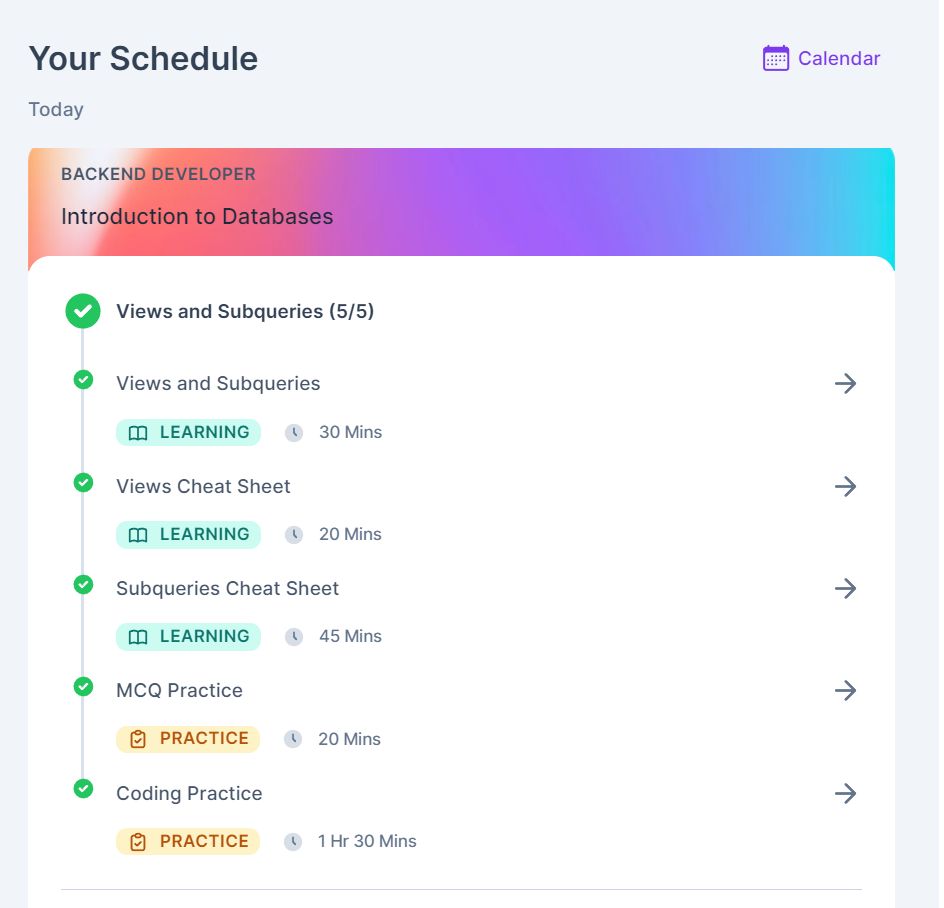Click the clock icon beside 1 Hr 30 Mins
Image resolution: width=944 pixels, height=908 pixels.
click(293, 841)
